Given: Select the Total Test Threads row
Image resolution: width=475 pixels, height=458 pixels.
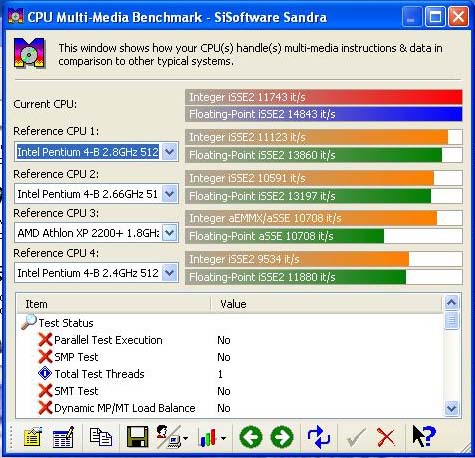Looking at the screenshot, I should coord(230,374).
